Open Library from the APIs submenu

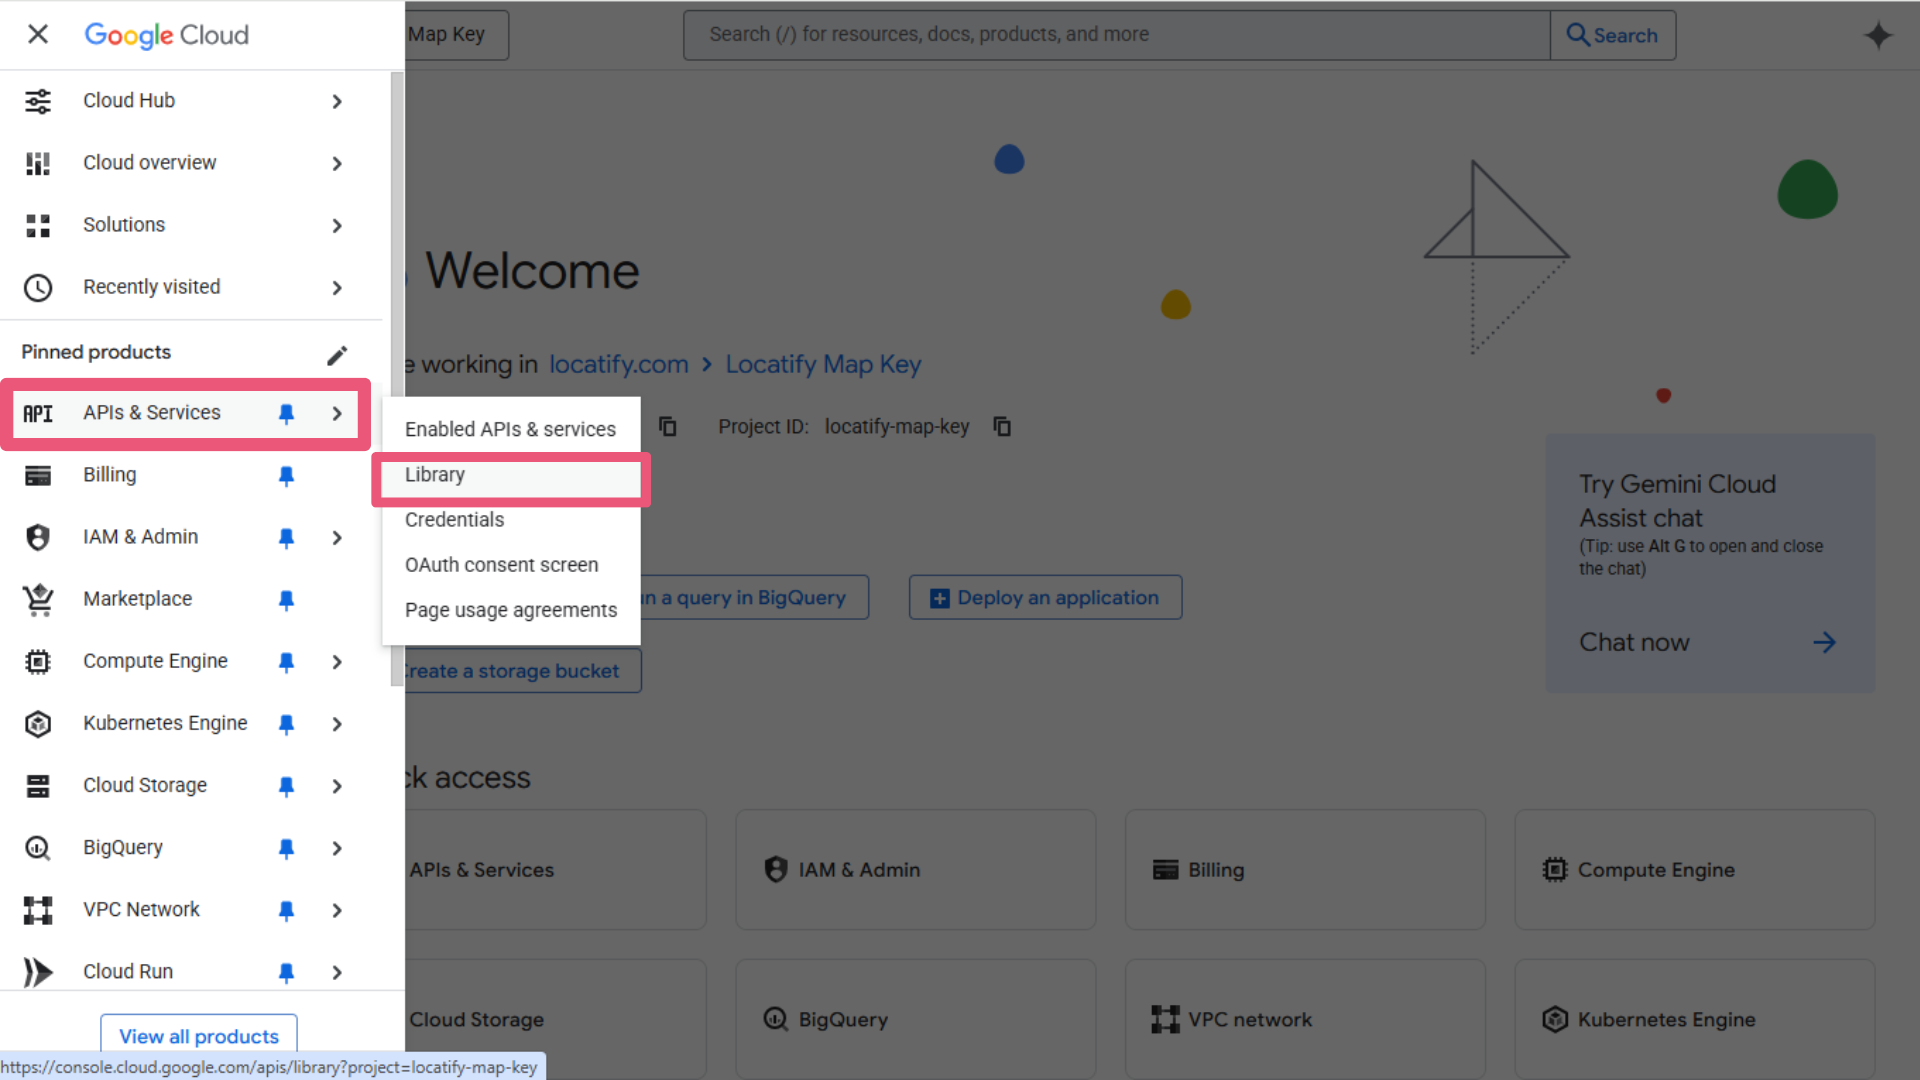click(511, 475)
